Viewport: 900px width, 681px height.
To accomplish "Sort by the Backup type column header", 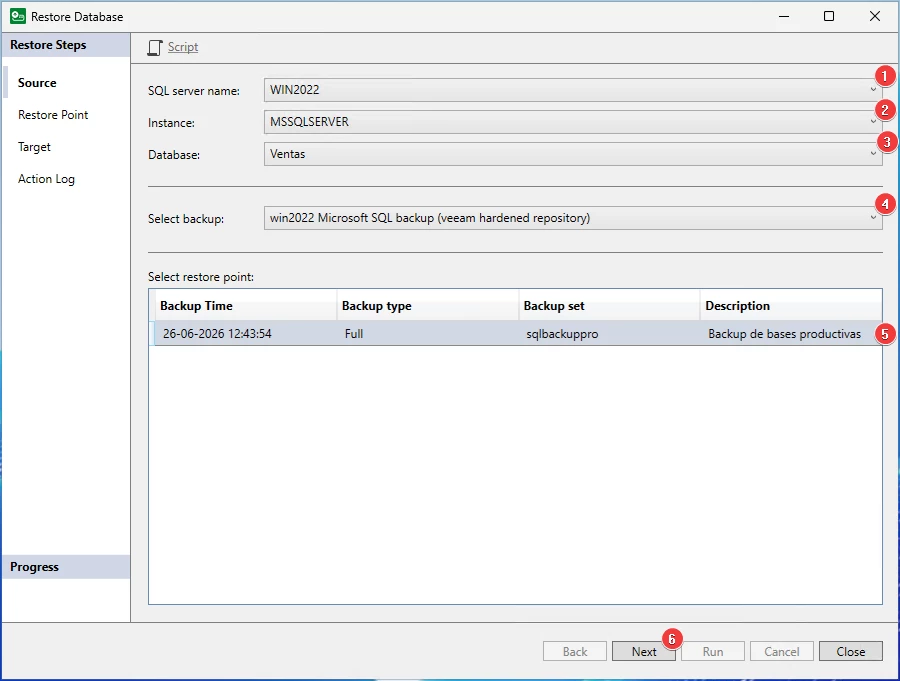I will pyautogui.click(x=428, y=305).
